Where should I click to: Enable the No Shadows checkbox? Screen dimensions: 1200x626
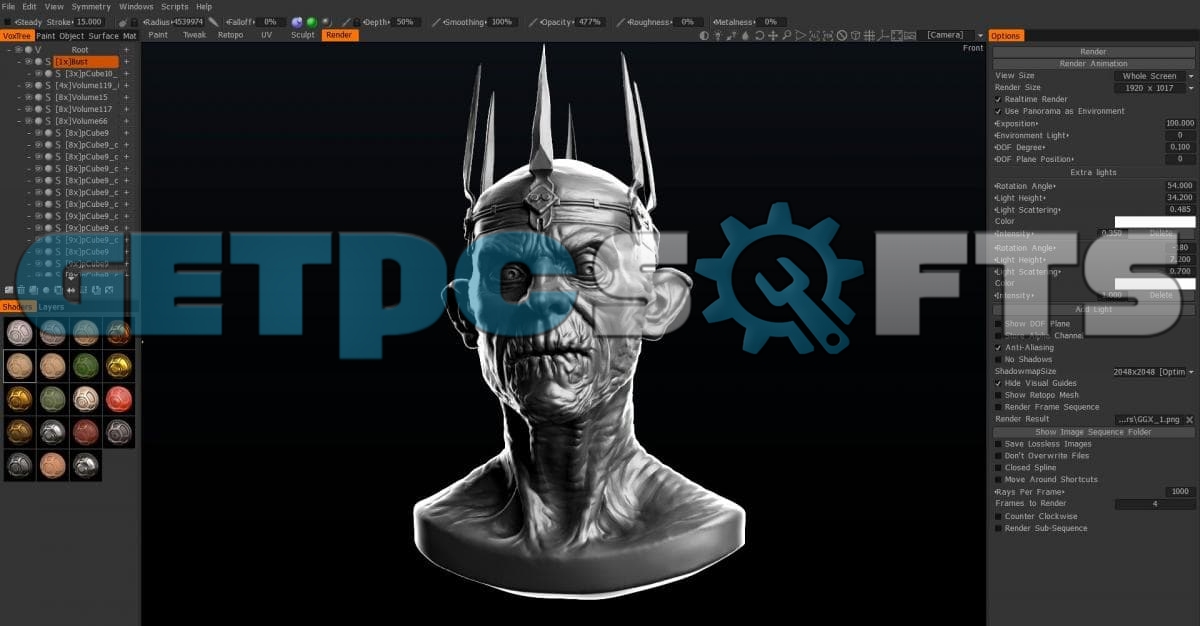click(x=998, y=359)
